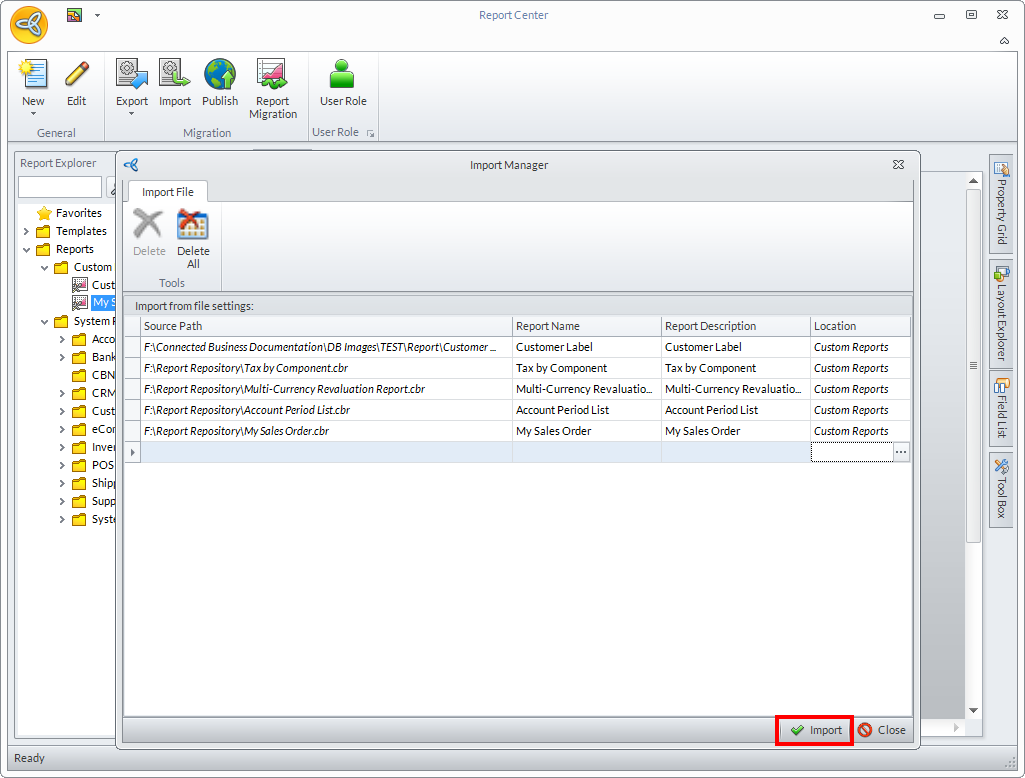This screenshot has width=1025, height=778.
Task: Expand the Templates folder node
Action: (26, 231)
